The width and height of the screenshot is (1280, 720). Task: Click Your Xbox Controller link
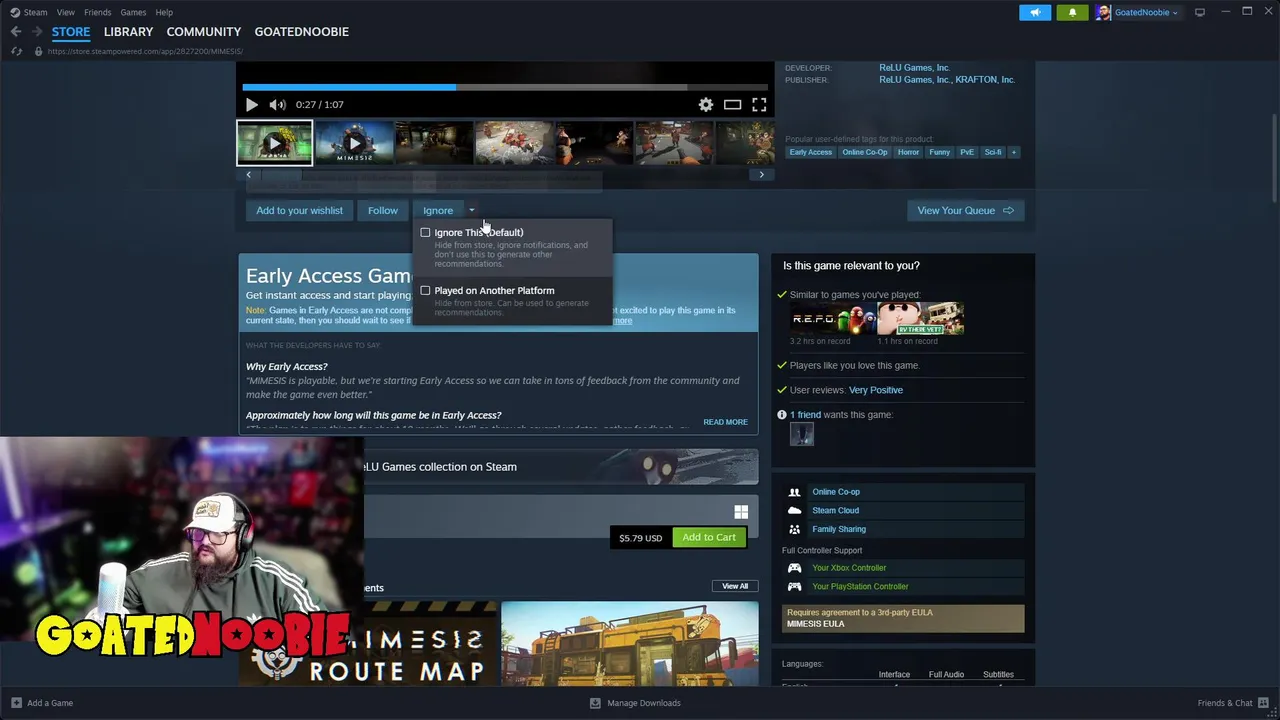click(849, 568)
